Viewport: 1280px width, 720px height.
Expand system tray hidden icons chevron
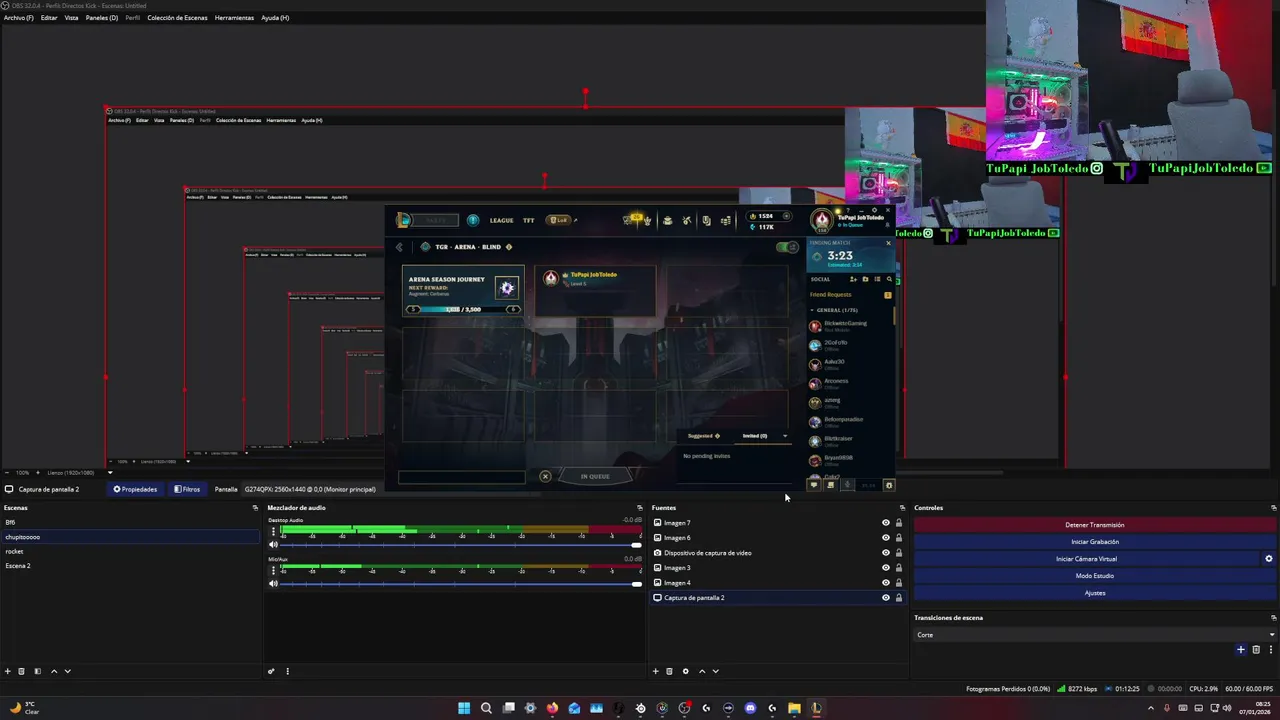click(1150, 708)
